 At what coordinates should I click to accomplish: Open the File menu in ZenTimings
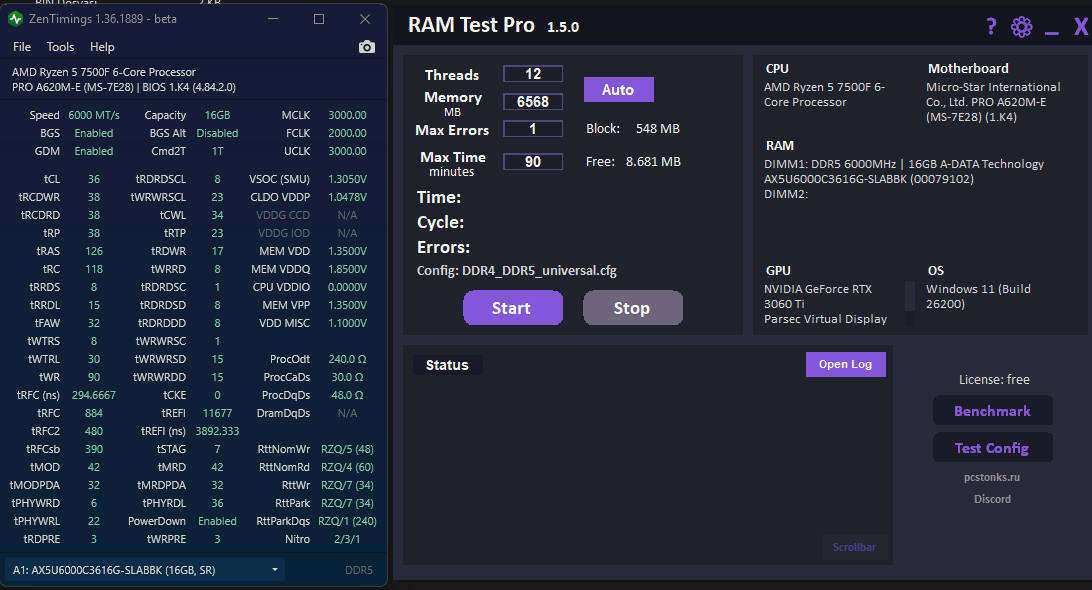[22, 47]
